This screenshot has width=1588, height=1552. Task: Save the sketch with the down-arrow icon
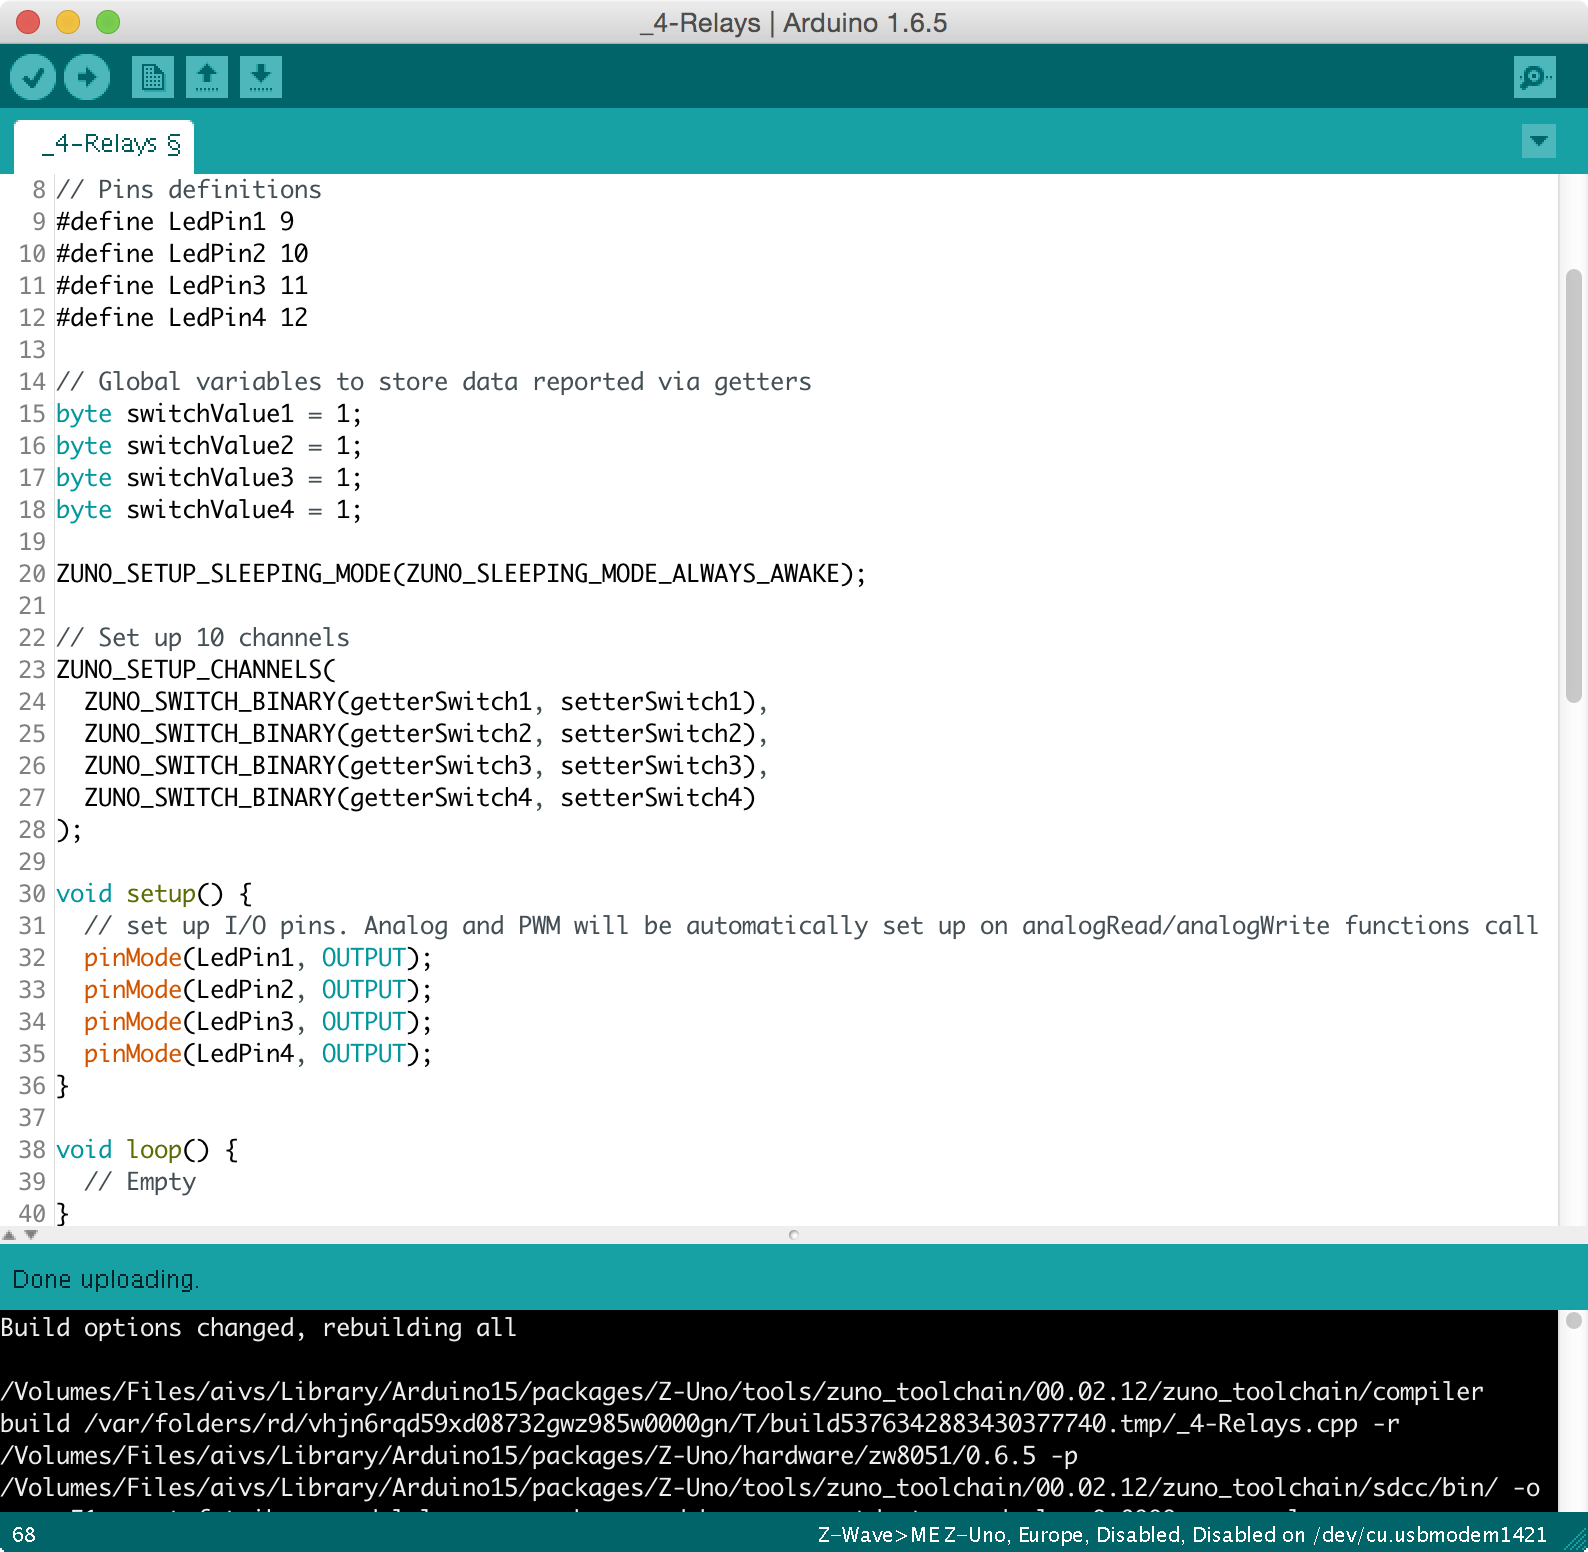point(261,77)
